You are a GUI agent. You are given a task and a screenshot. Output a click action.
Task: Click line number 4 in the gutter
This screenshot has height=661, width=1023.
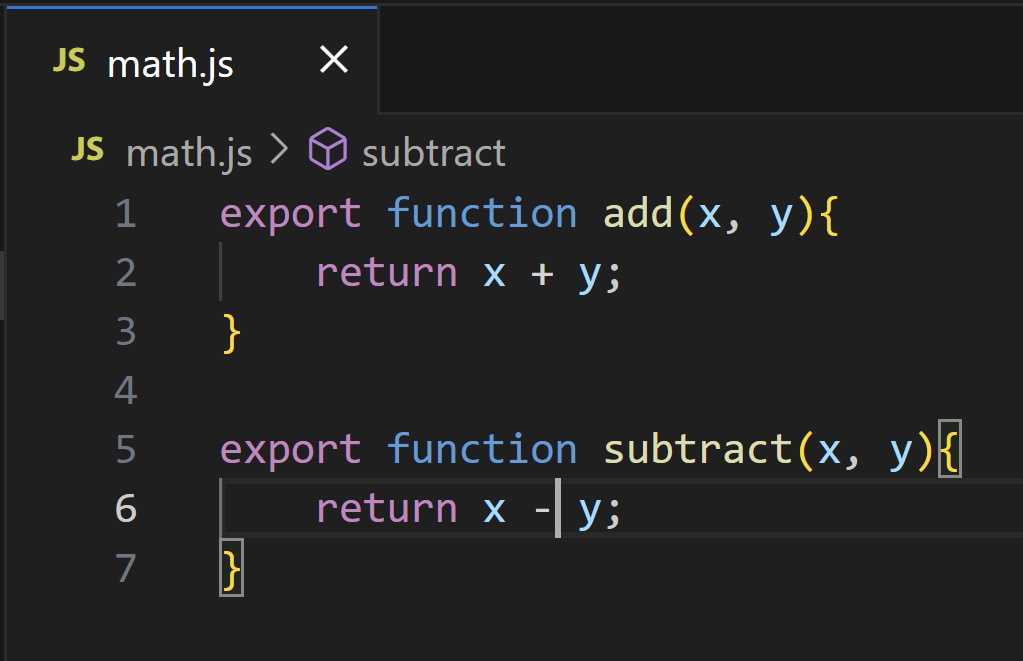tap(126, 390)
